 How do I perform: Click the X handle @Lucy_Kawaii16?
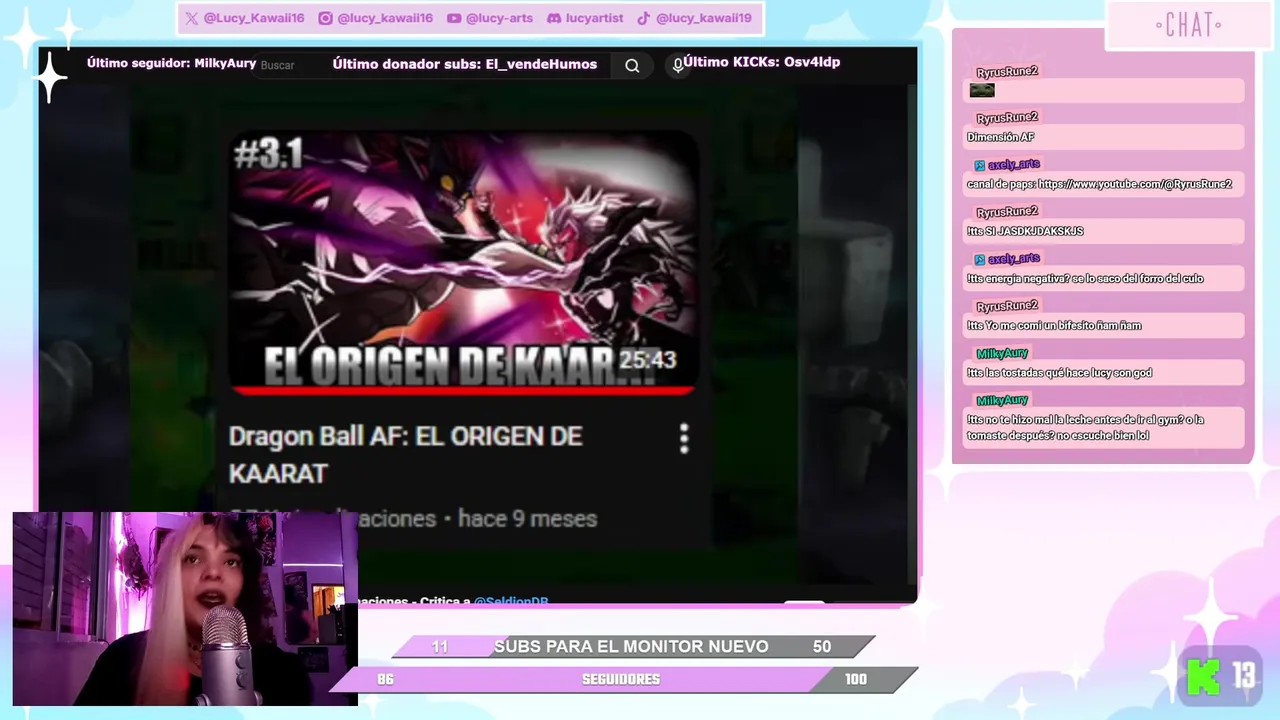pos(254,18)
